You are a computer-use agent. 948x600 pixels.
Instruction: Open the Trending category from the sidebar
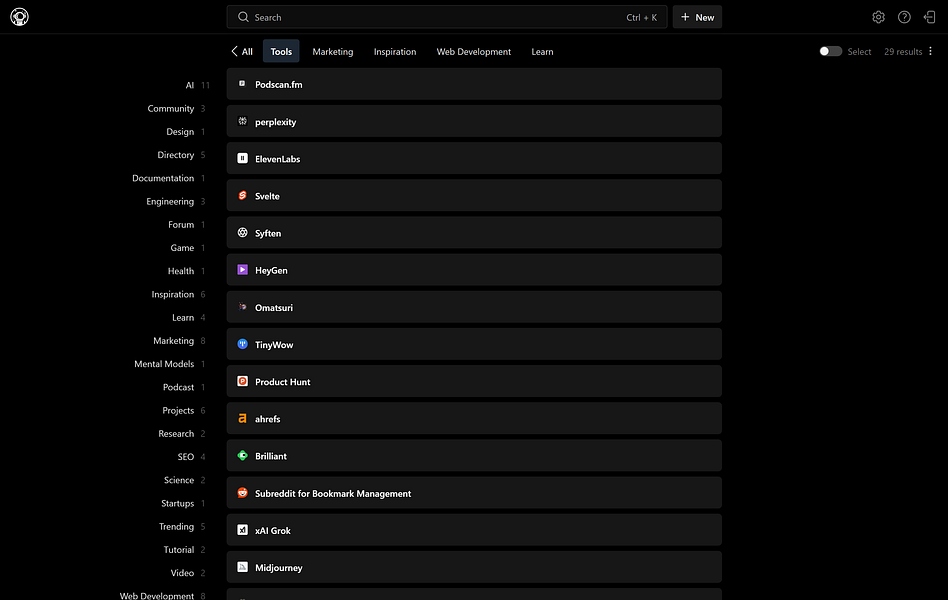click(x=175, y=526)
